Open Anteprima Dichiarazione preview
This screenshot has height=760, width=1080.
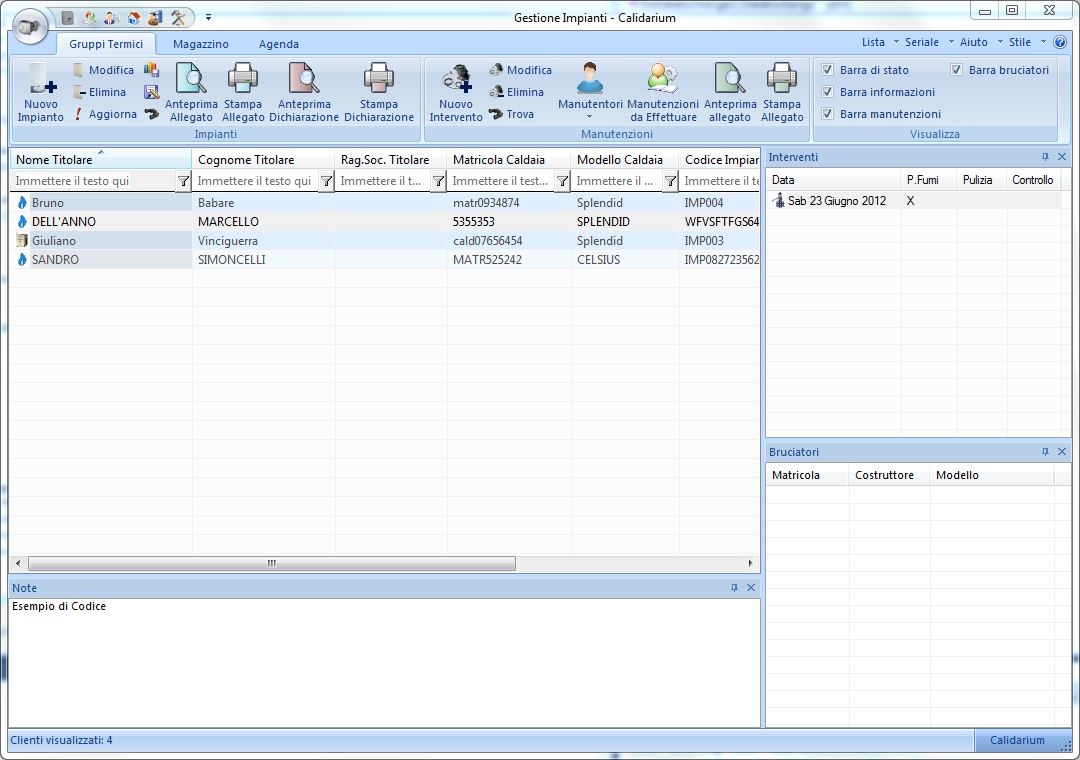click(x=304, y=92)
